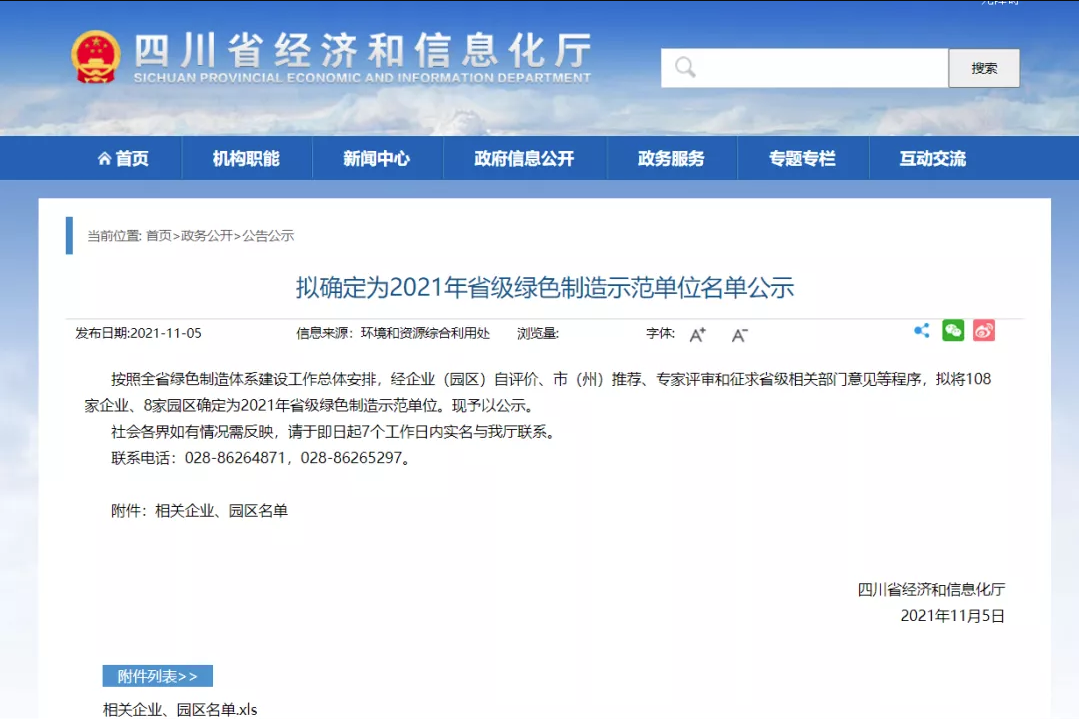Decrease font size with A- icon
The width and height of the screenshot is (1079, 719).
coord(739,334)
